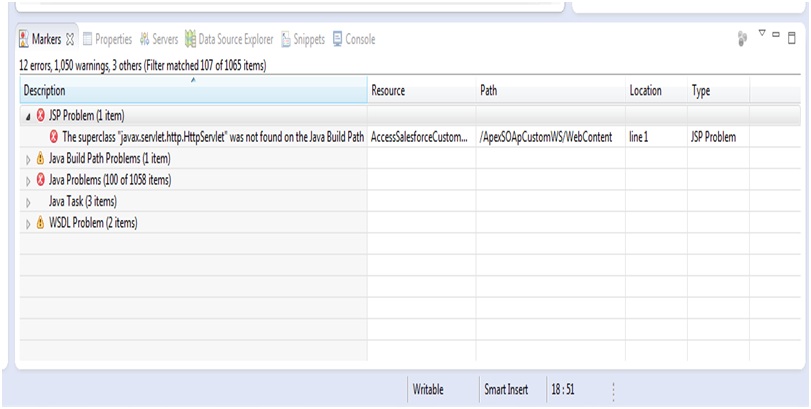Screen dimensions: 811x409
Task: Click the Servers tab icon
Action: click(144, 39)
